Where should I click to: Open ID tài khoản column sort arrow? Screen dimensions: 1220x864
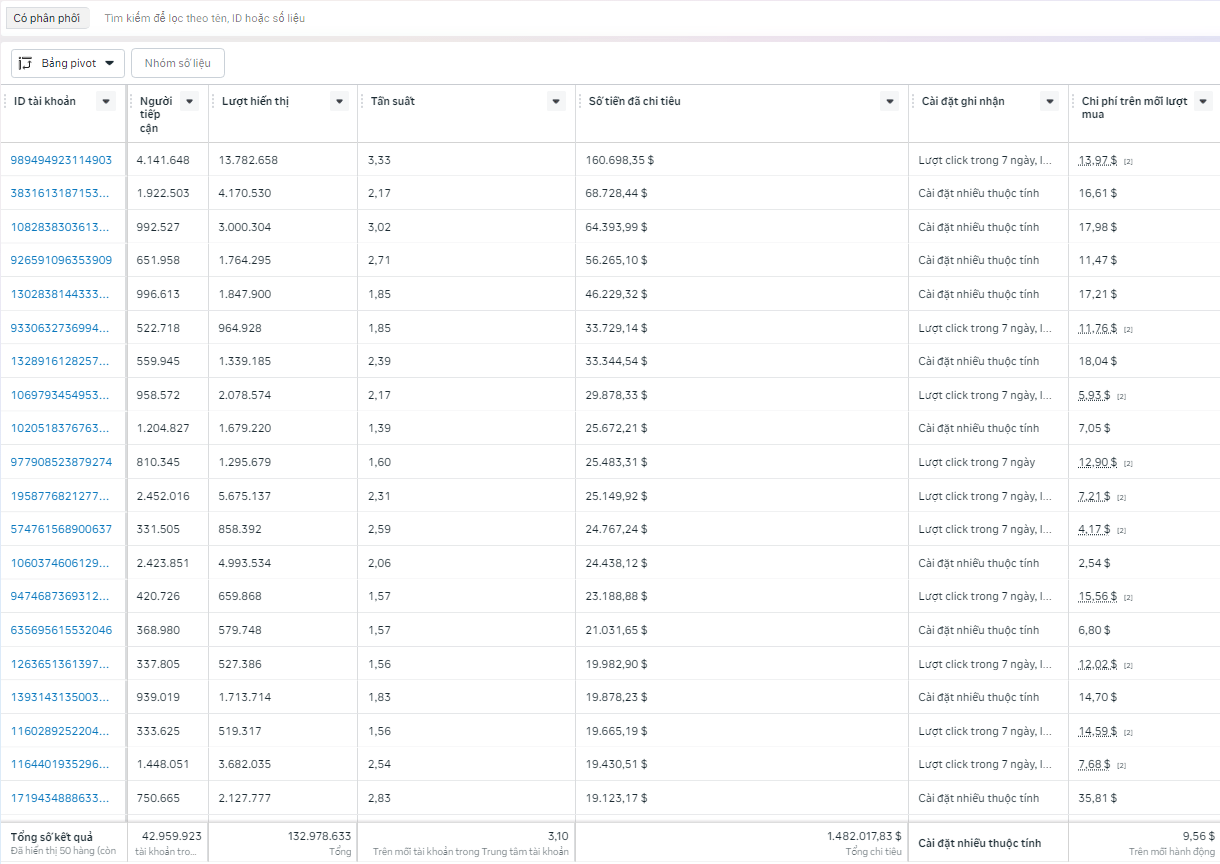pyautogui.click(x=107, y=101)
